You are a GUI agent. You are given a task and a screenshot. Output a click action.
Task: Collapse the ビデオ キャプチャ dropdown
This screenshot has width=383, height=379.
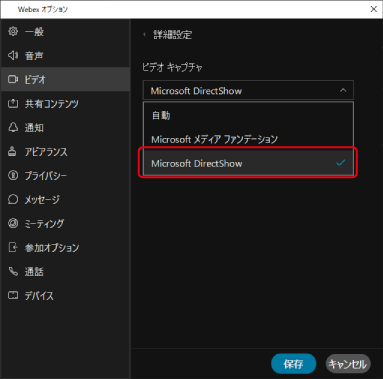(x=248, y=90)
